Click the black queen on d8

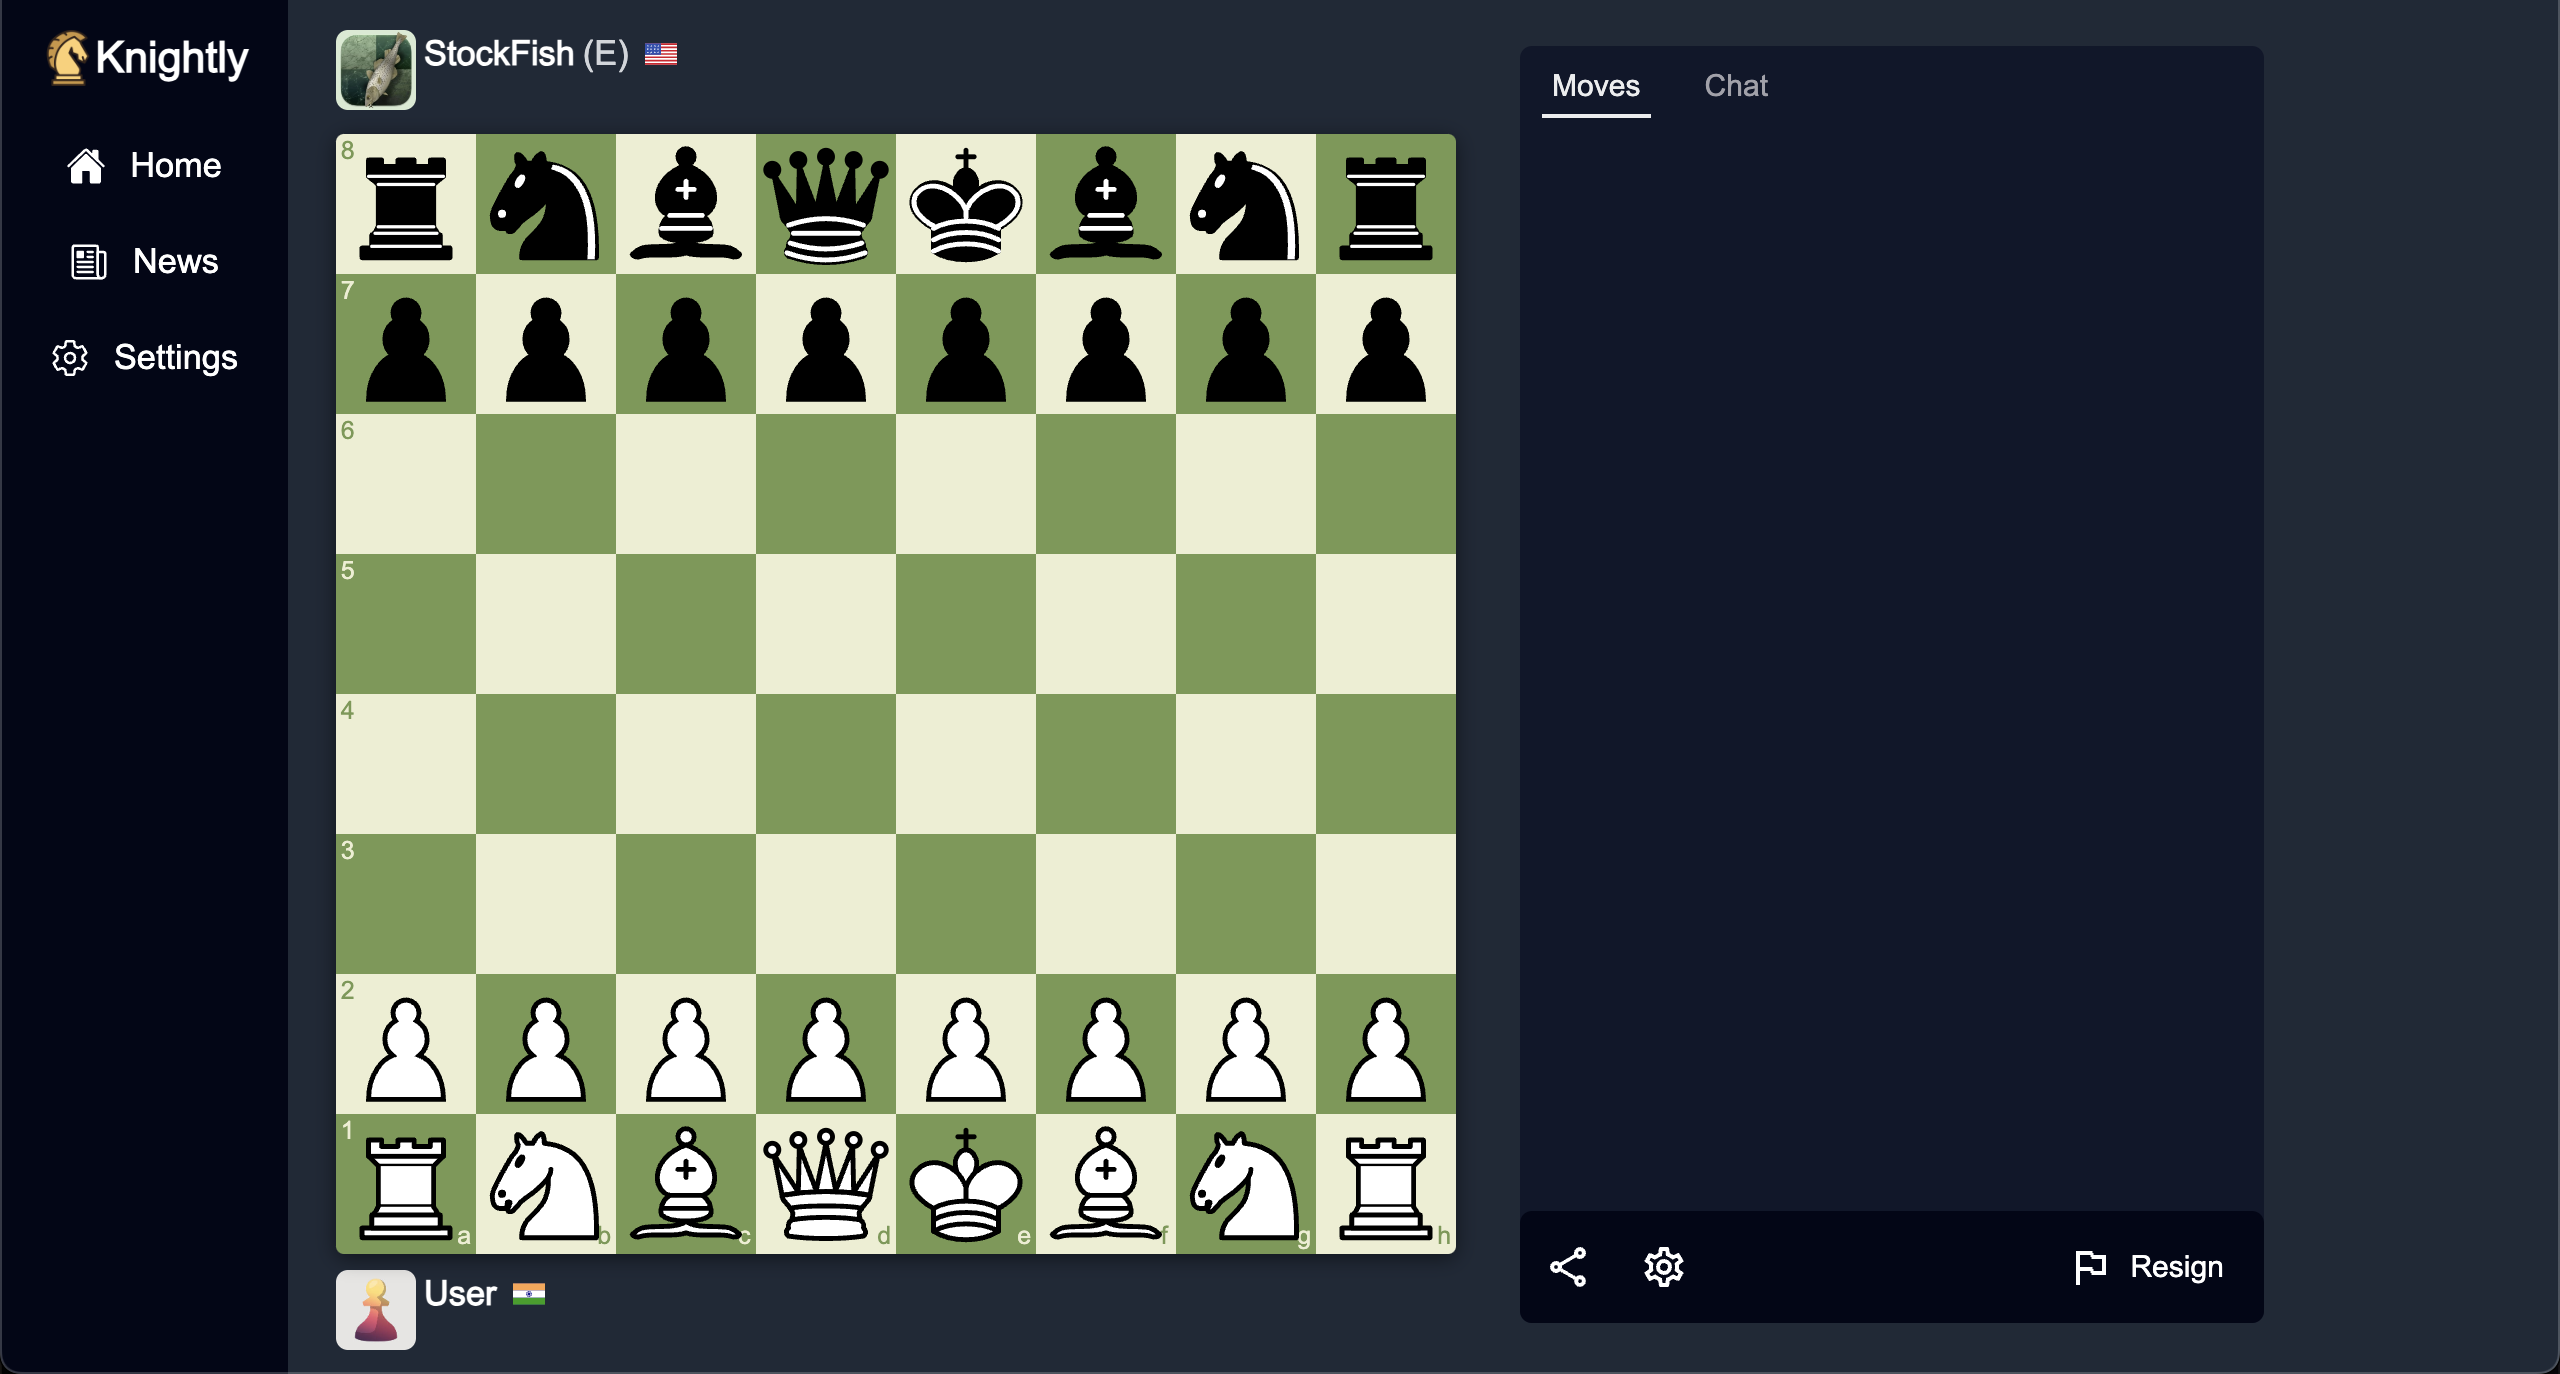824,204
